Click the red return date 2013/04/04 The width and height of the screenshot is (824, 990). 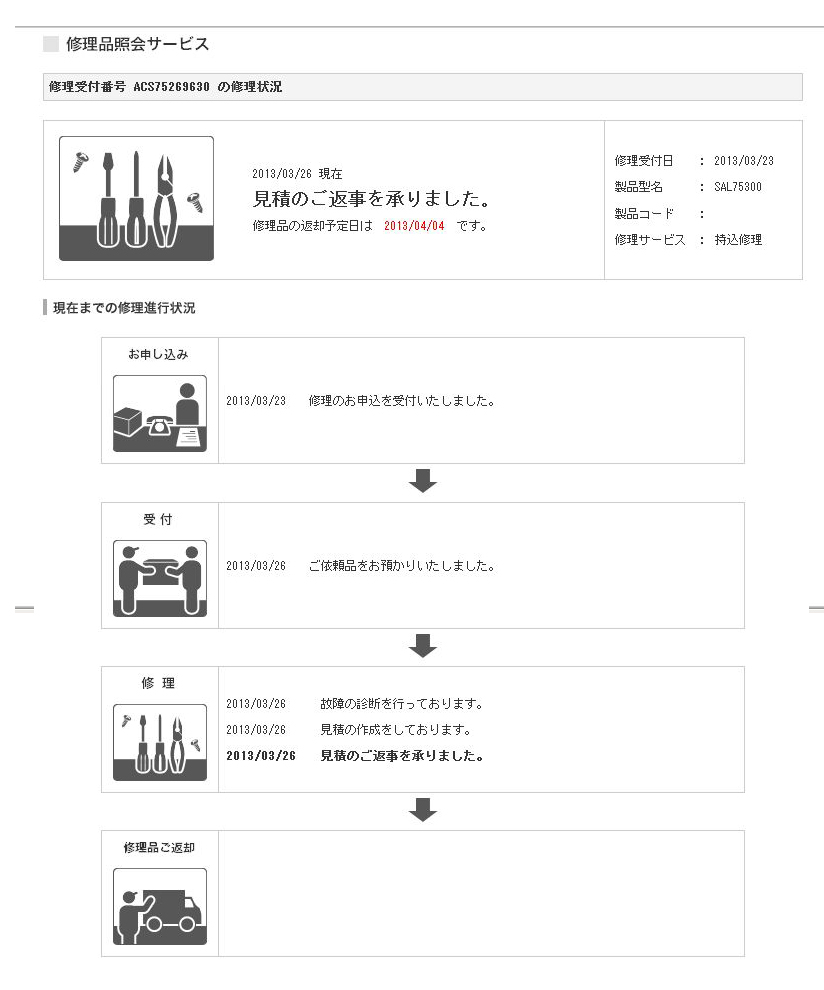414,226
